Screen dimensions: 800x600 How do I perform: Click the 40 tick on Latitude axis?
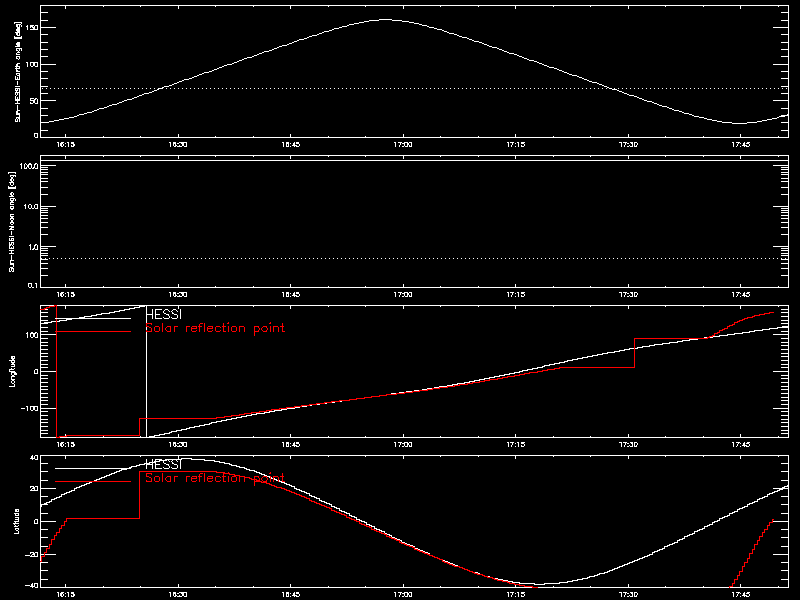tap(34, 458)
